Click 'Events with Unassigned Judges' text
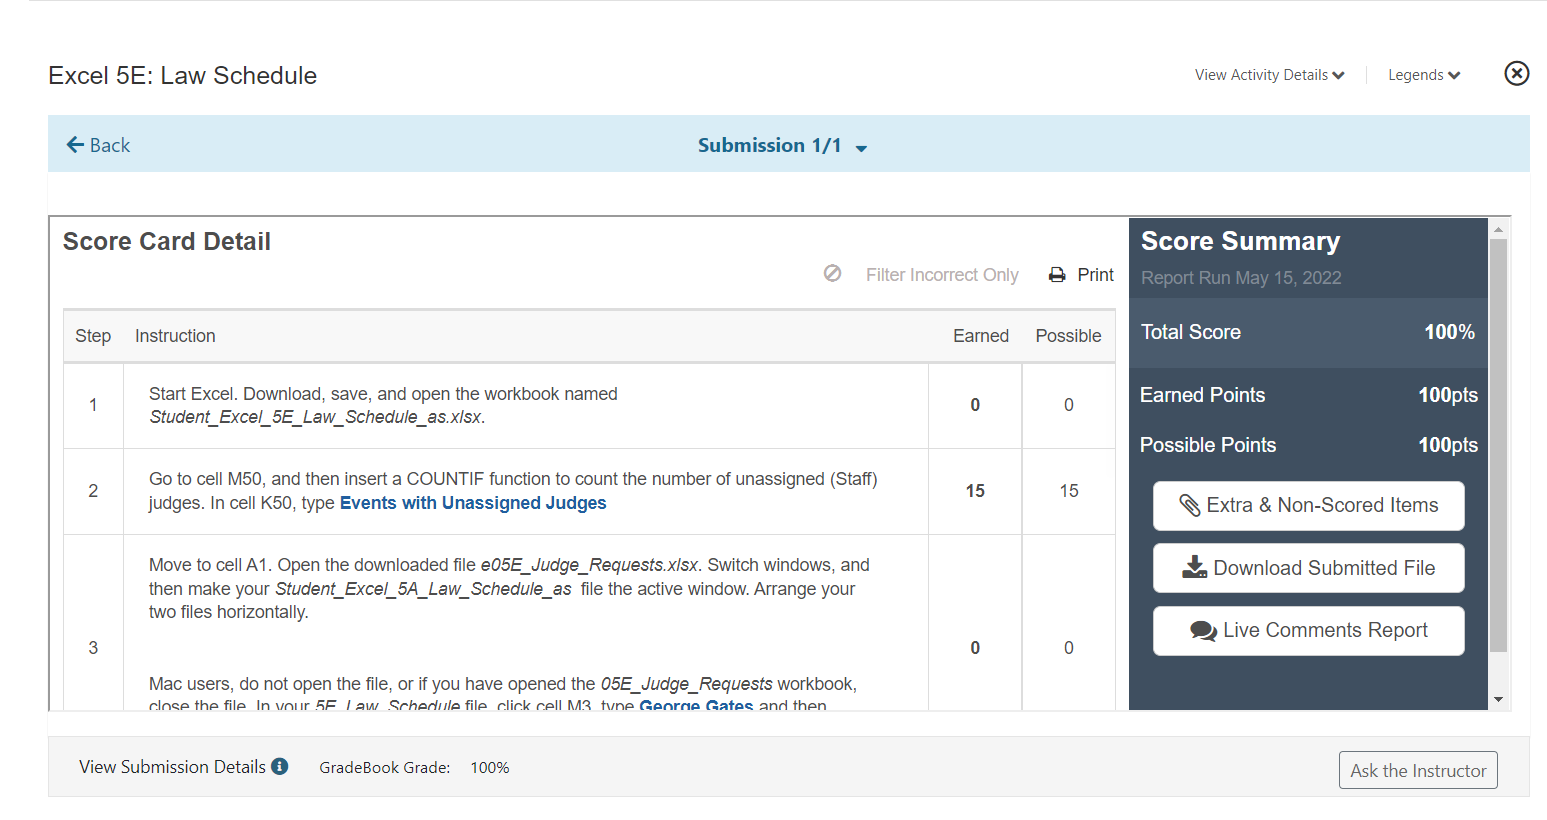 [x=473, y=503]
